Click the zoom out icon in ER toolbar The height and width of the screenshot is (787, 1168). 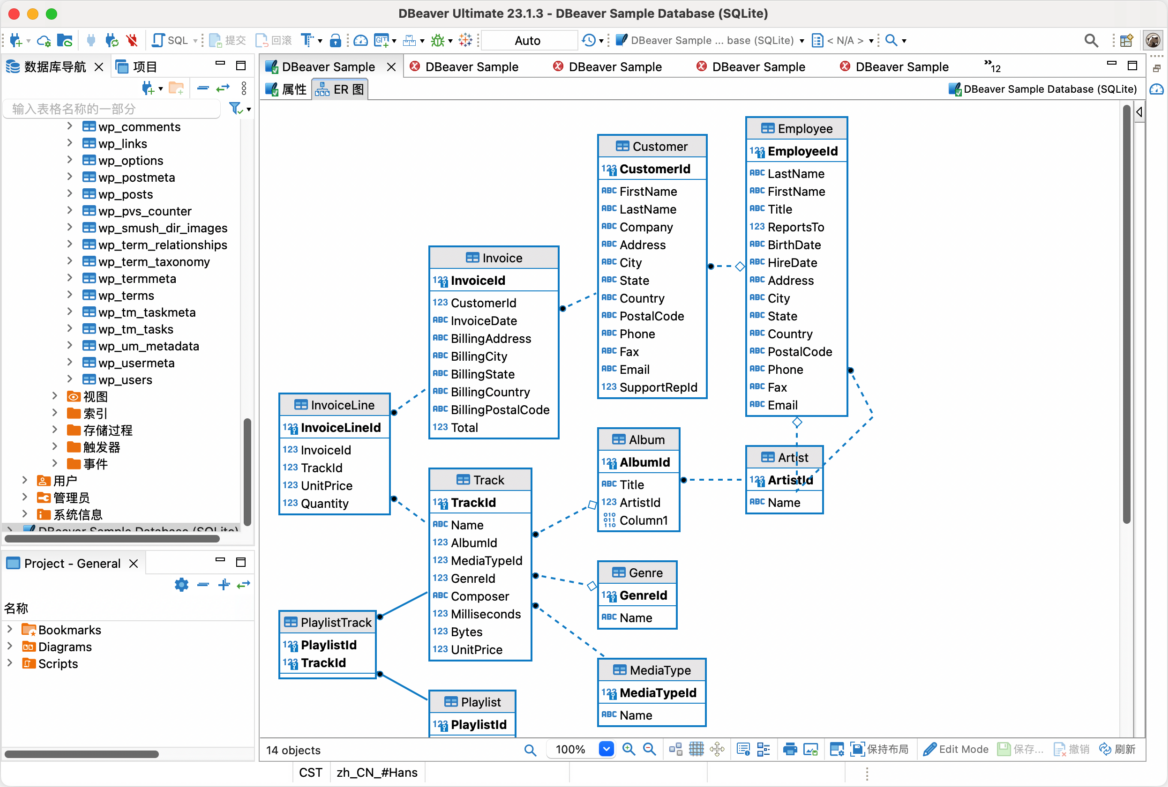coord(650,749)
